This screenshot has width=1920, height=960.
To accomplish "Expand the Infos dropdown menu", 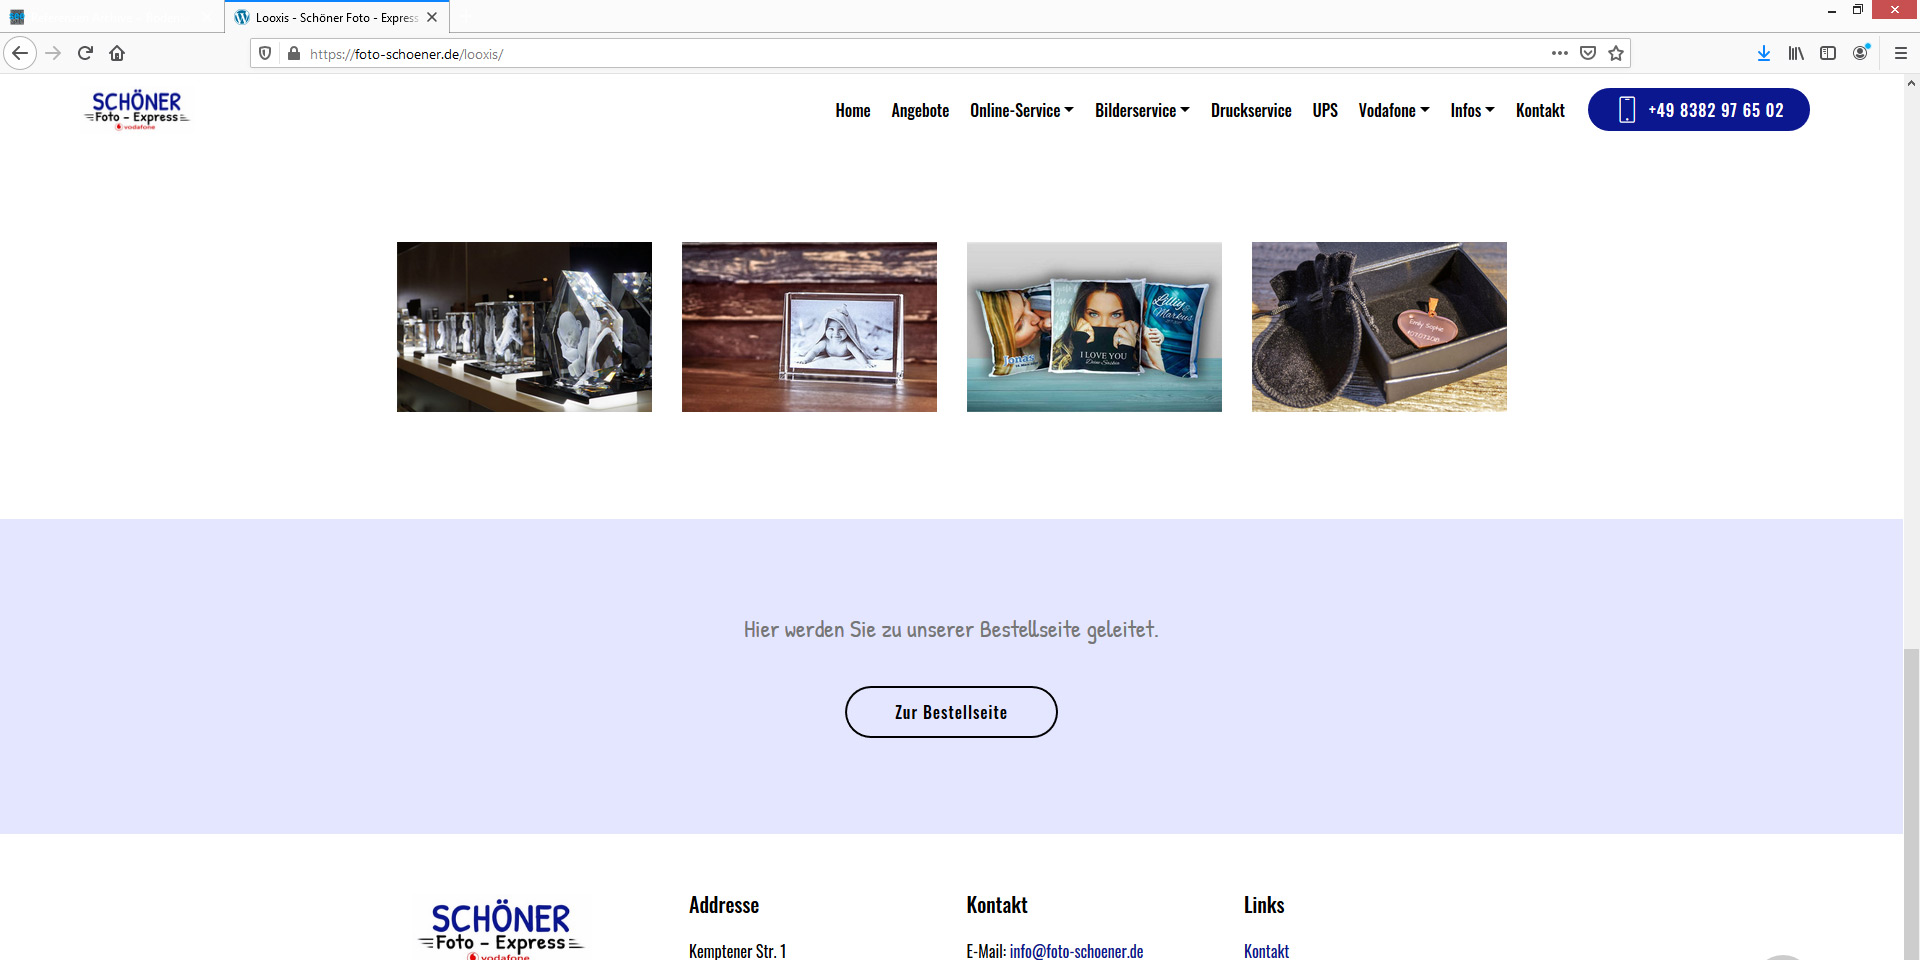I will tap(1472, 110).
